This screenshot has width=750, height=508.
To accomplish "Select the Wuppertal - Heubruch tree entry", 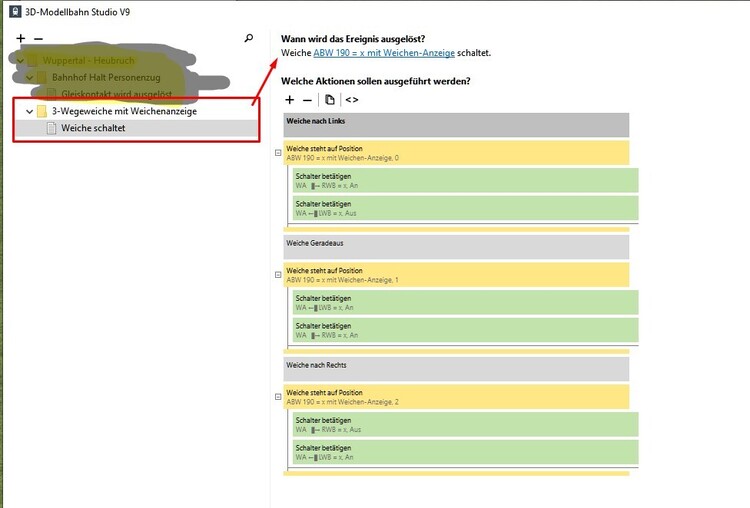I will click(x=88, y=61).
